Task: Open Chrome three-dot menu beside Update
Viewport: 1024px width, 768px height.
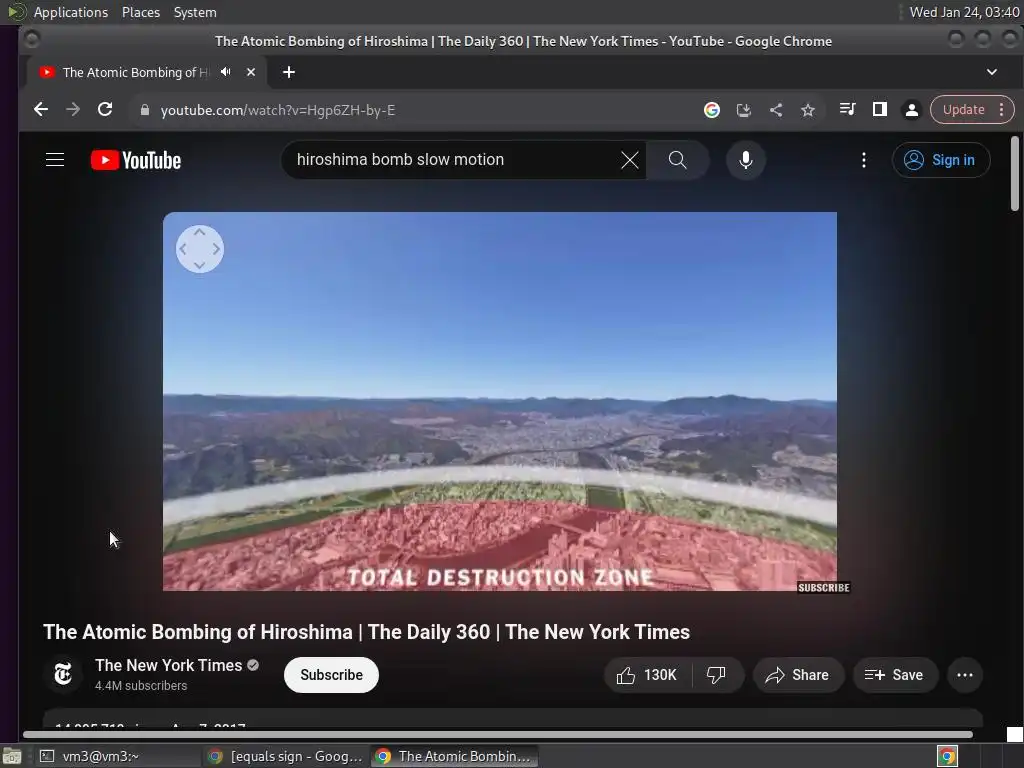Action: click(1002, 110)
